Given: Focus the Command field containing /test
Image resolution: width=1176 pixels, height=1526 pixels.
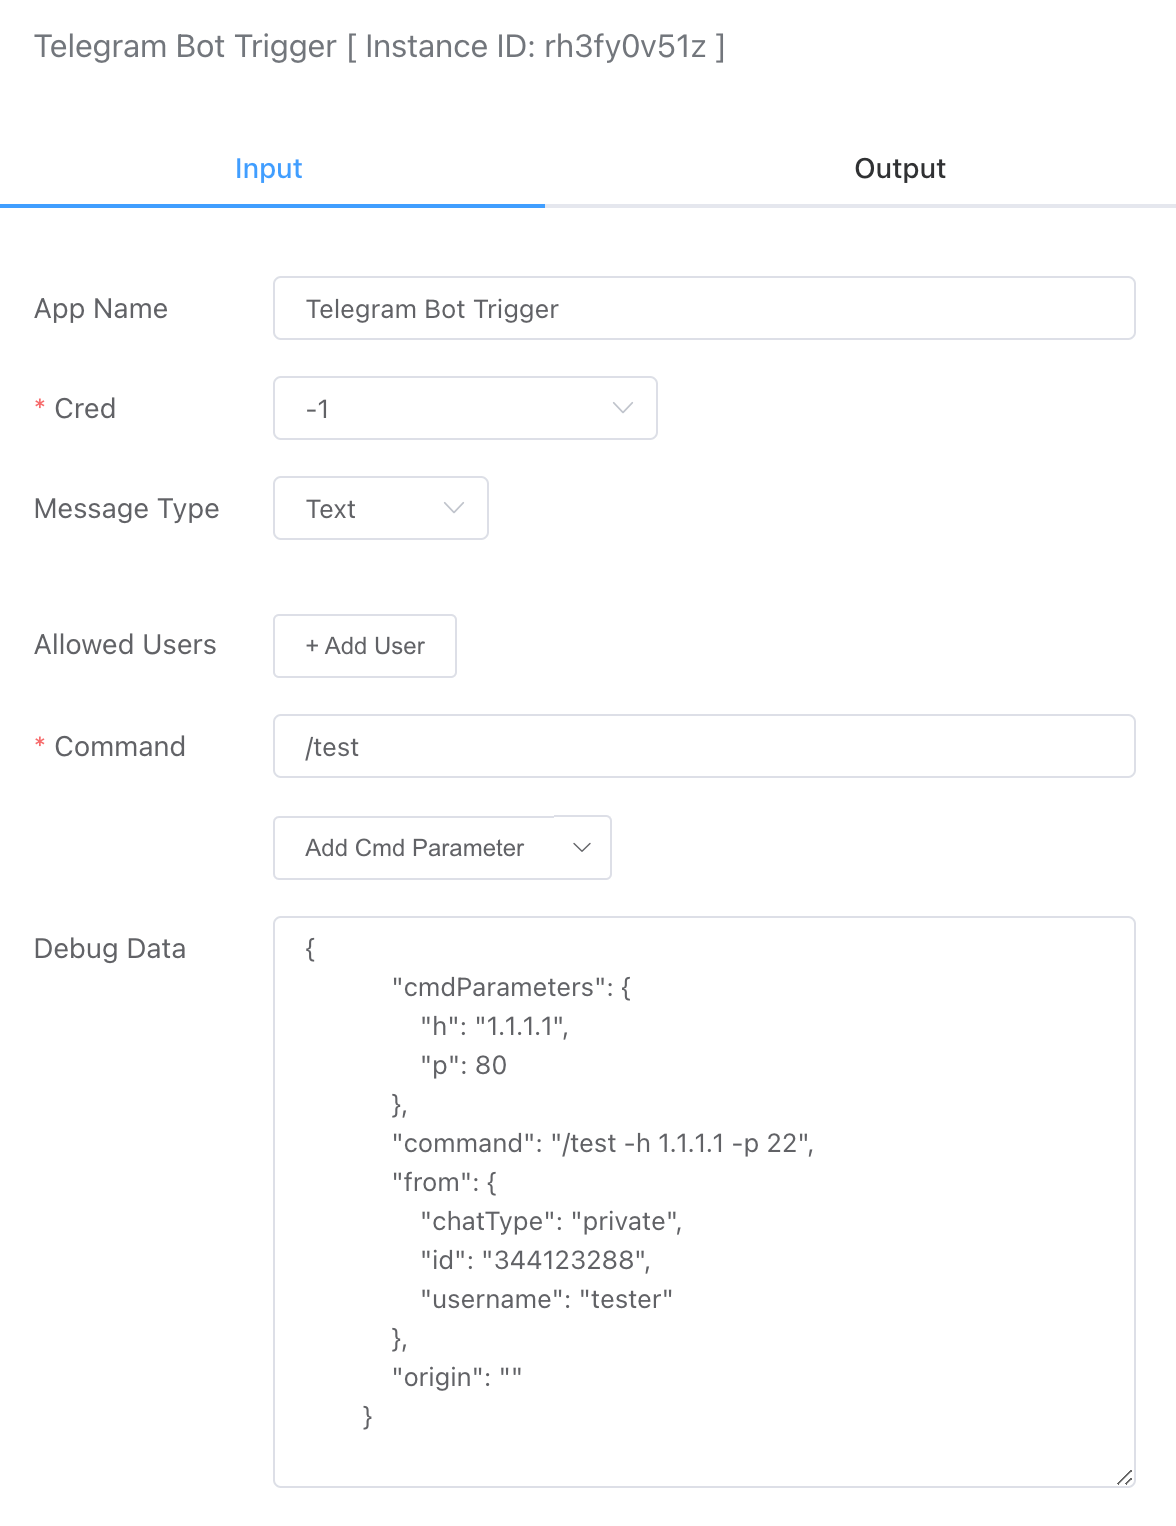Looking at the screenshot, I should [703, 747].
